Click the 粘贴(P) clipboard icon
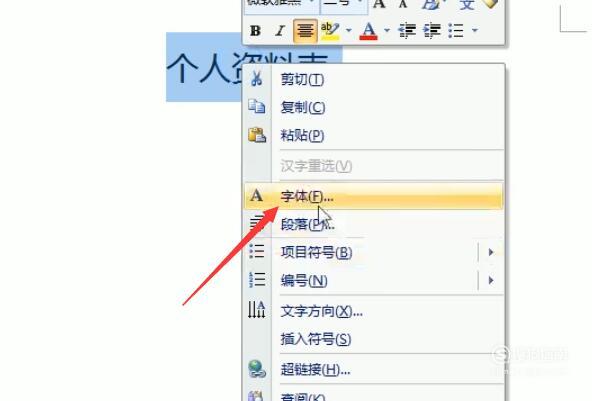 point(257,135)
